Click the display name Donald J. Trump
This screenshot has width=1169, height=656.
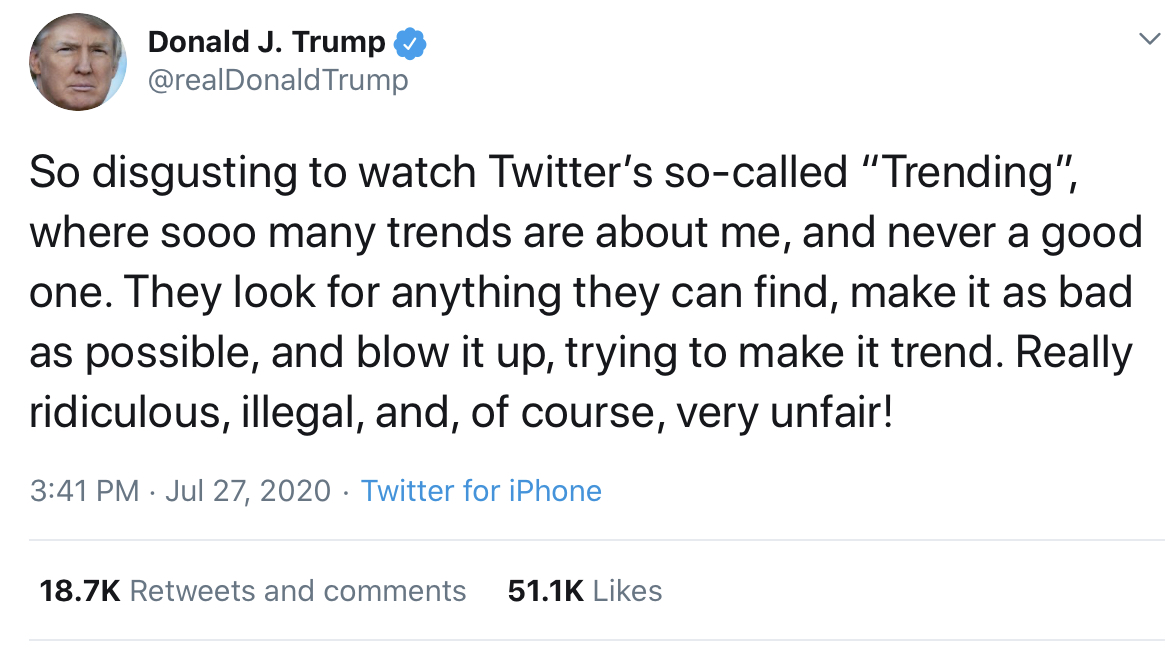[x=266, y=42]
